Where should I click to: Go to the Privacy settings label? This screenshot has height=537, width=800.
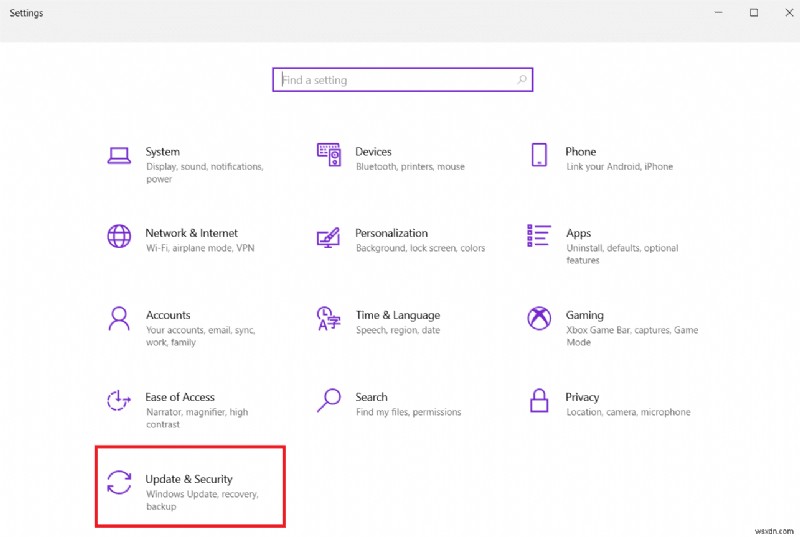pos(582,397)
